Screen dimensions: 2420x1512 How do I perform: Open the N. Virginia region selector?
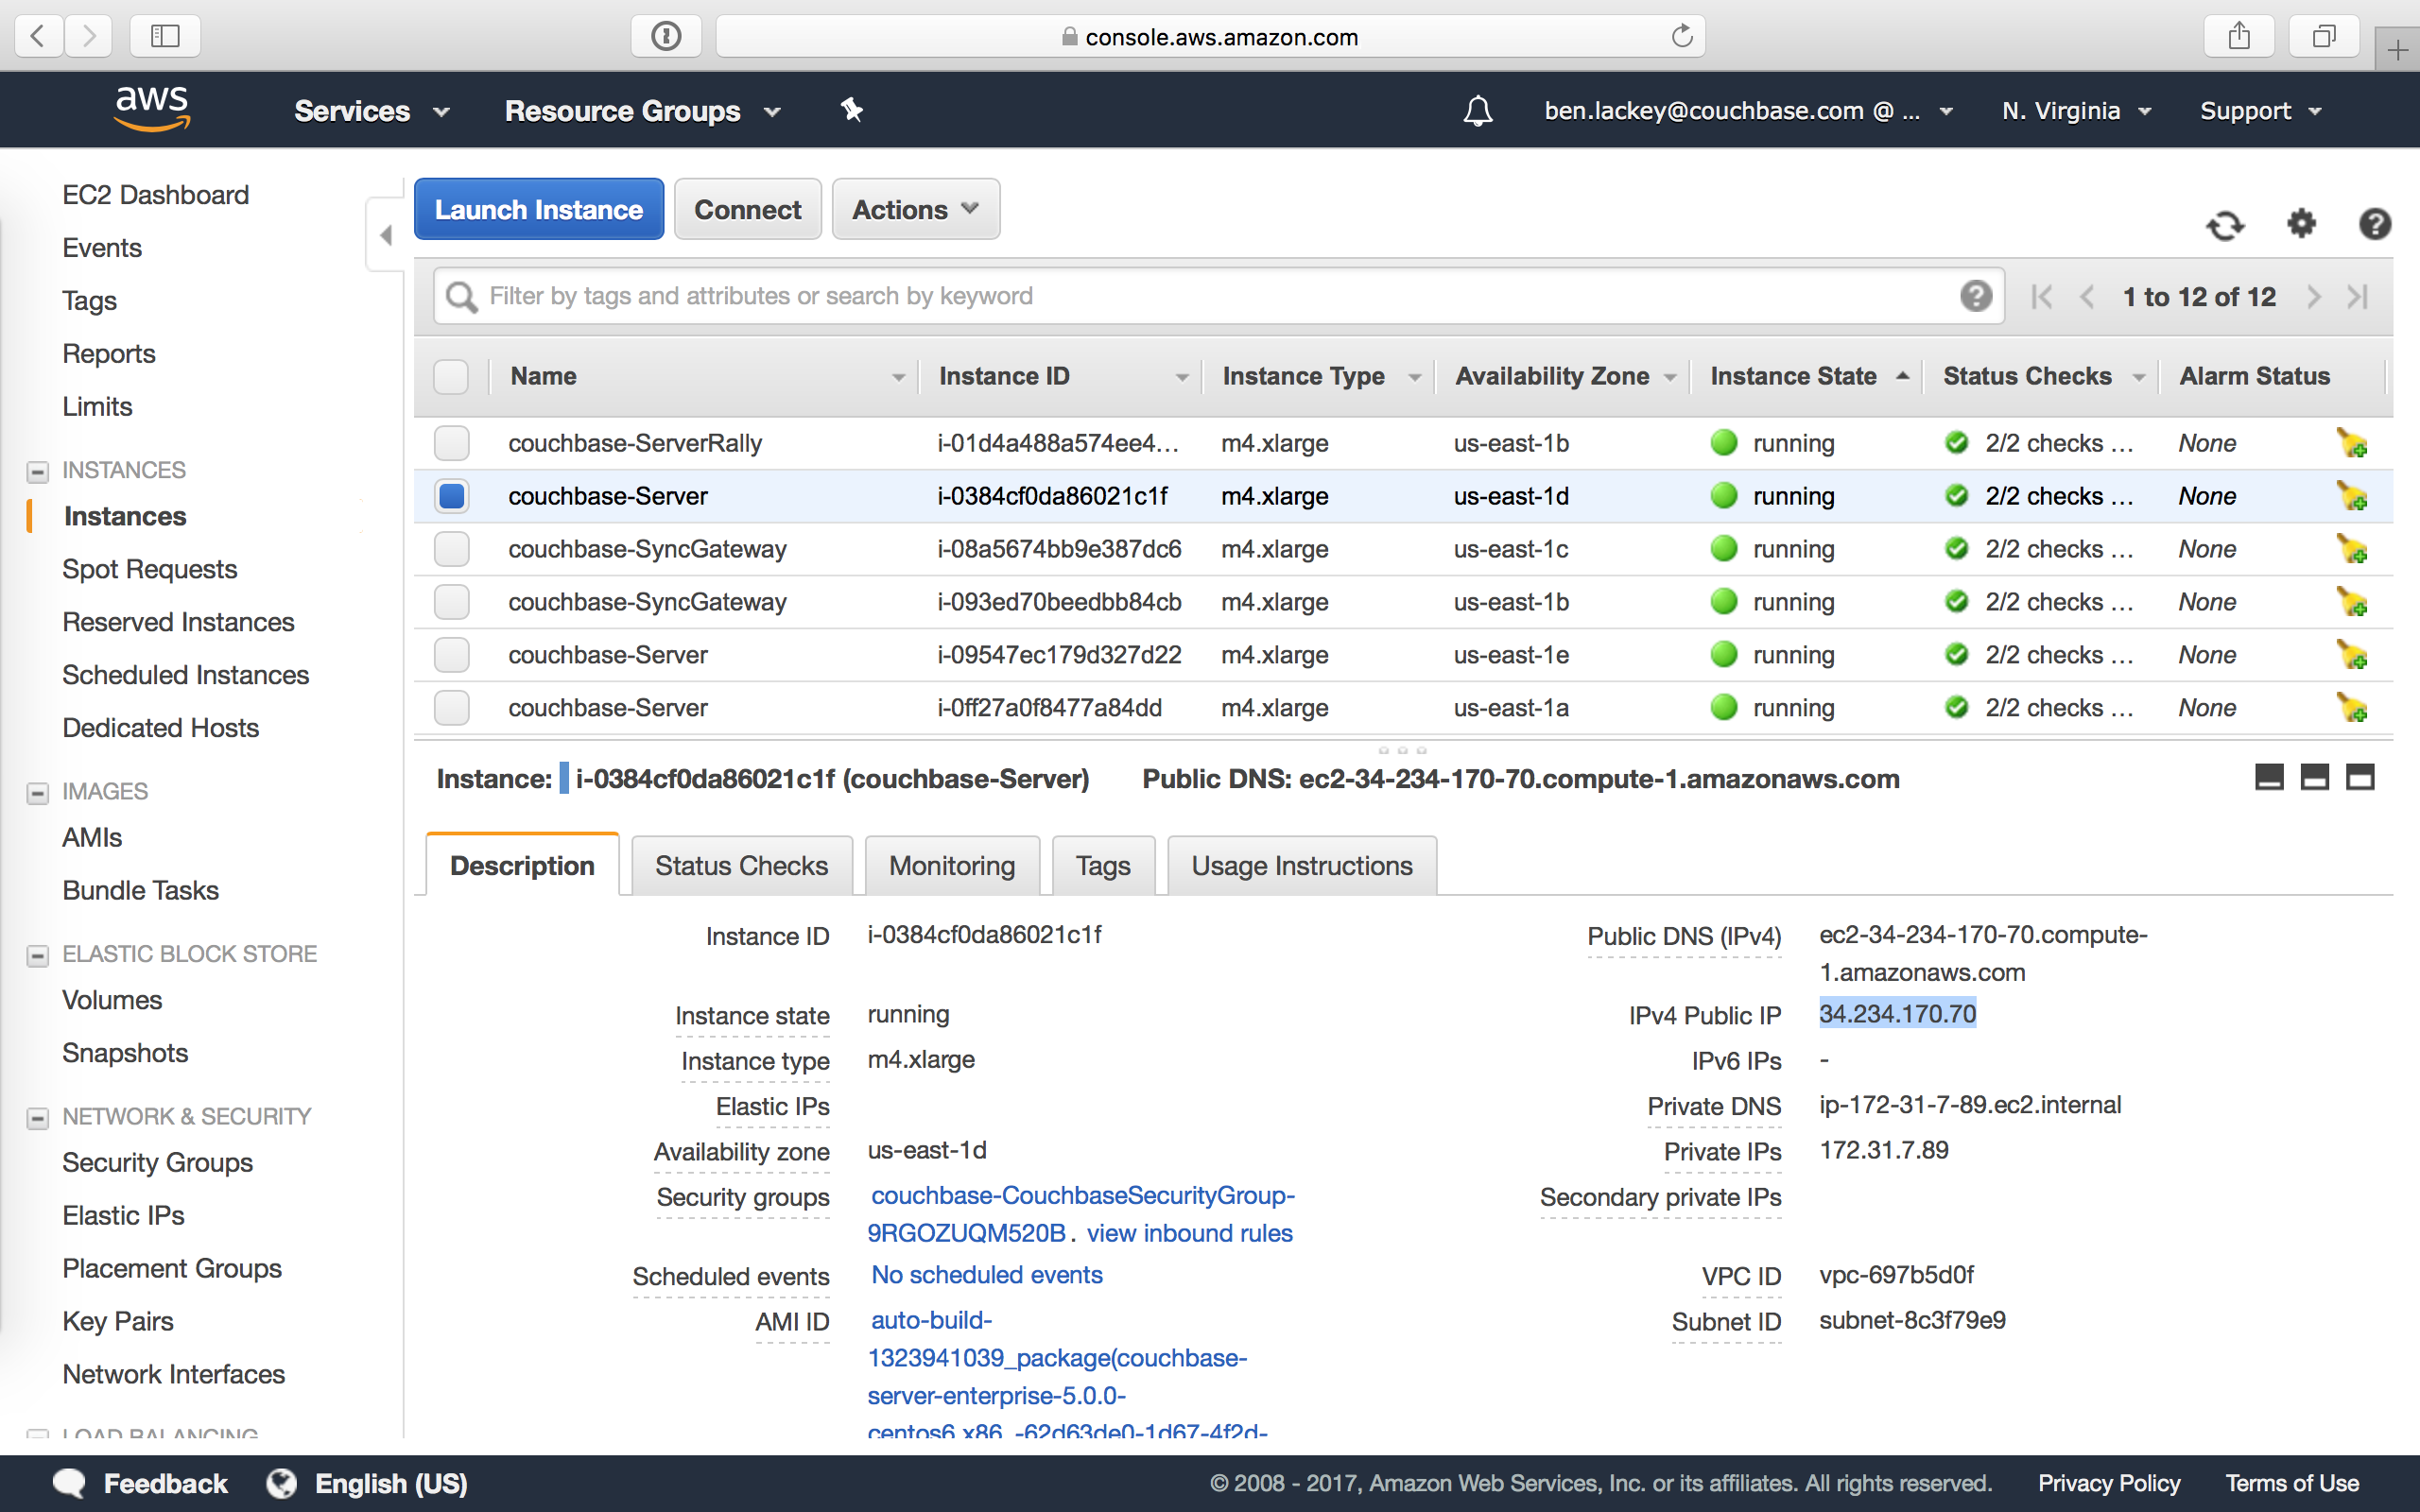click(x=2076, y=111)
